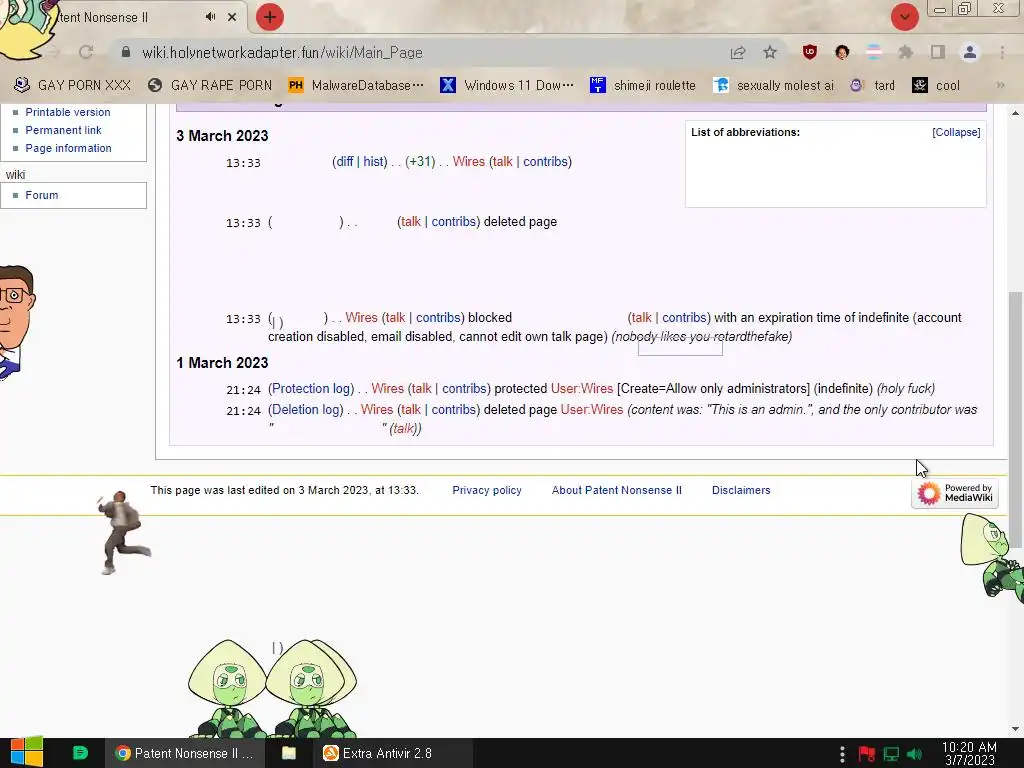The width and height of the screenshot is (1024, 768).
Task: Open talk link in the deleted page 13:33 row
Action: point(411,221)
